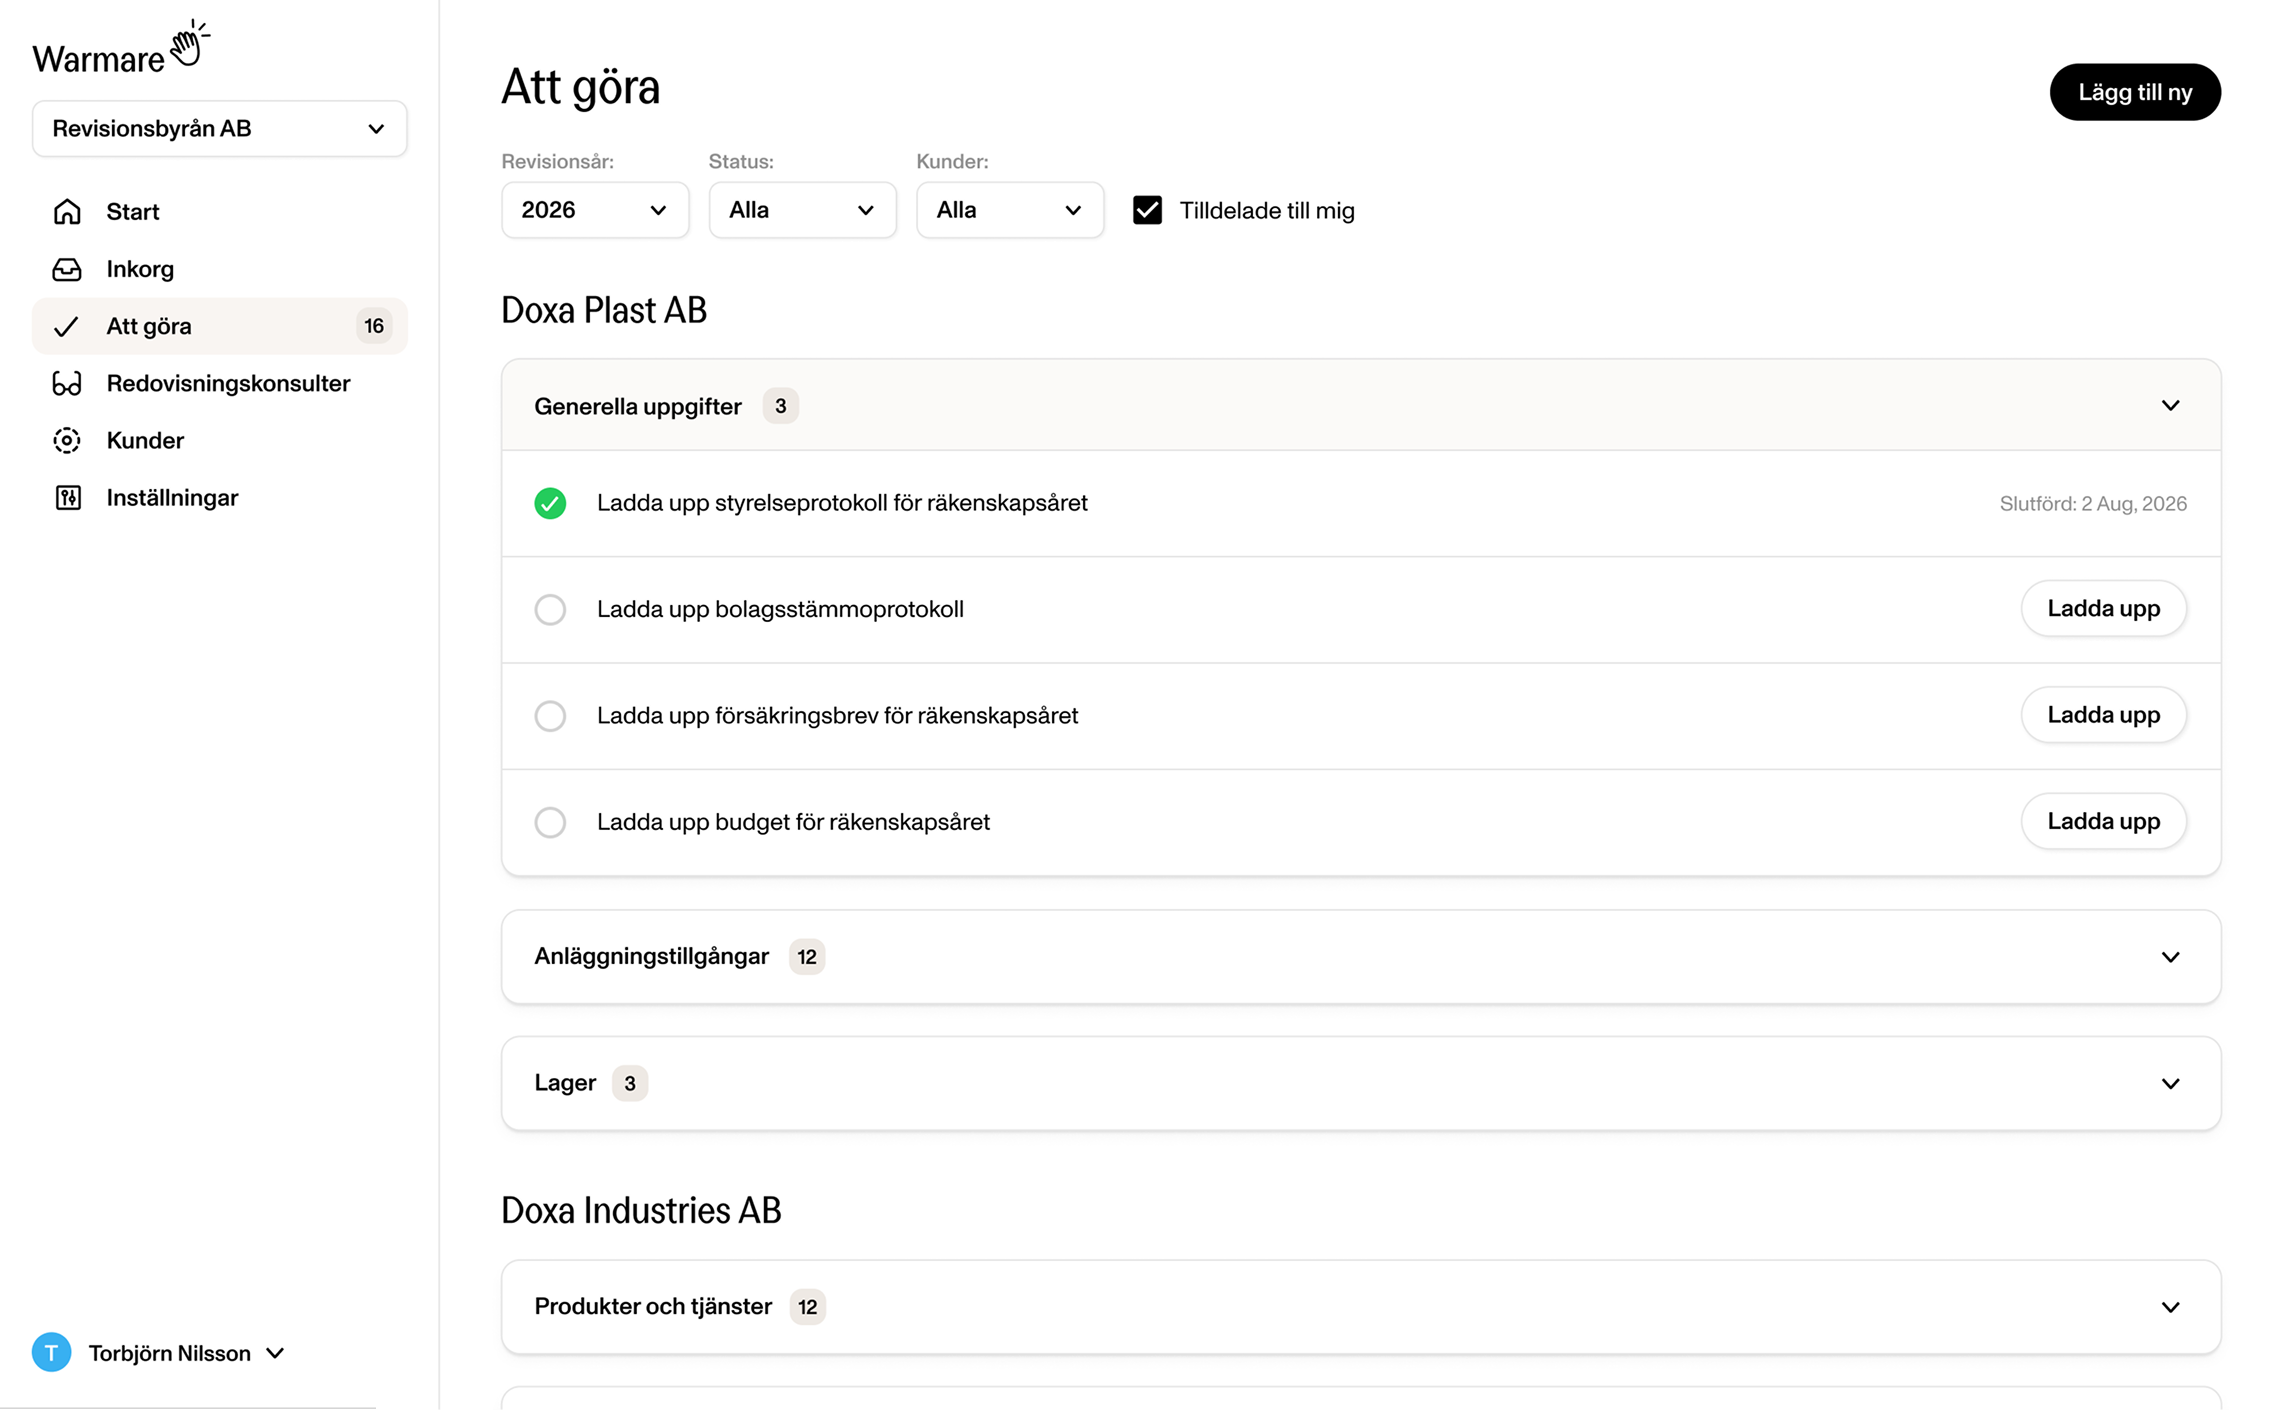Viewport: 2287px width, 1410px height.
Task: Click the green completed checkmark for styrelseprotokoll
Action: [x=550, y=503]
